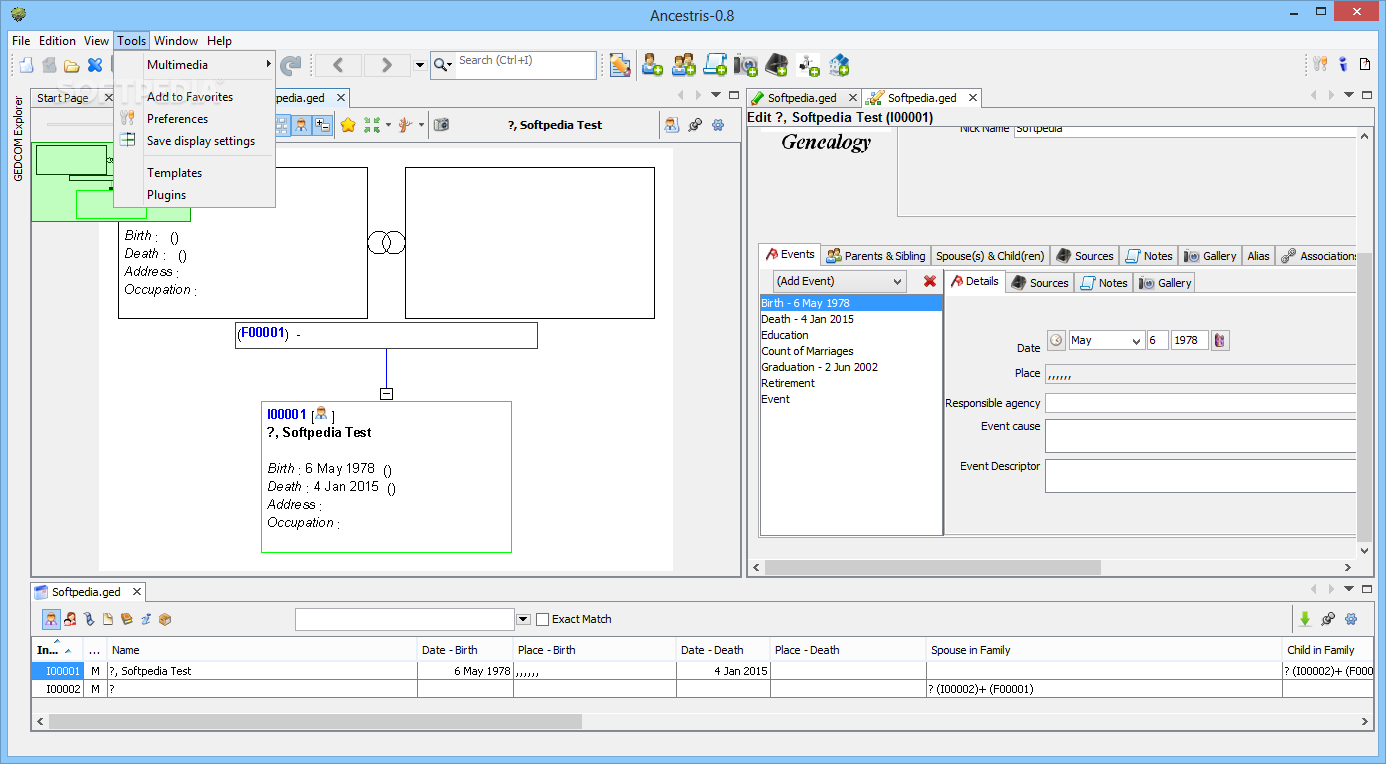
Task: Select Save display settings menu entry
Action: click(195, 141)
